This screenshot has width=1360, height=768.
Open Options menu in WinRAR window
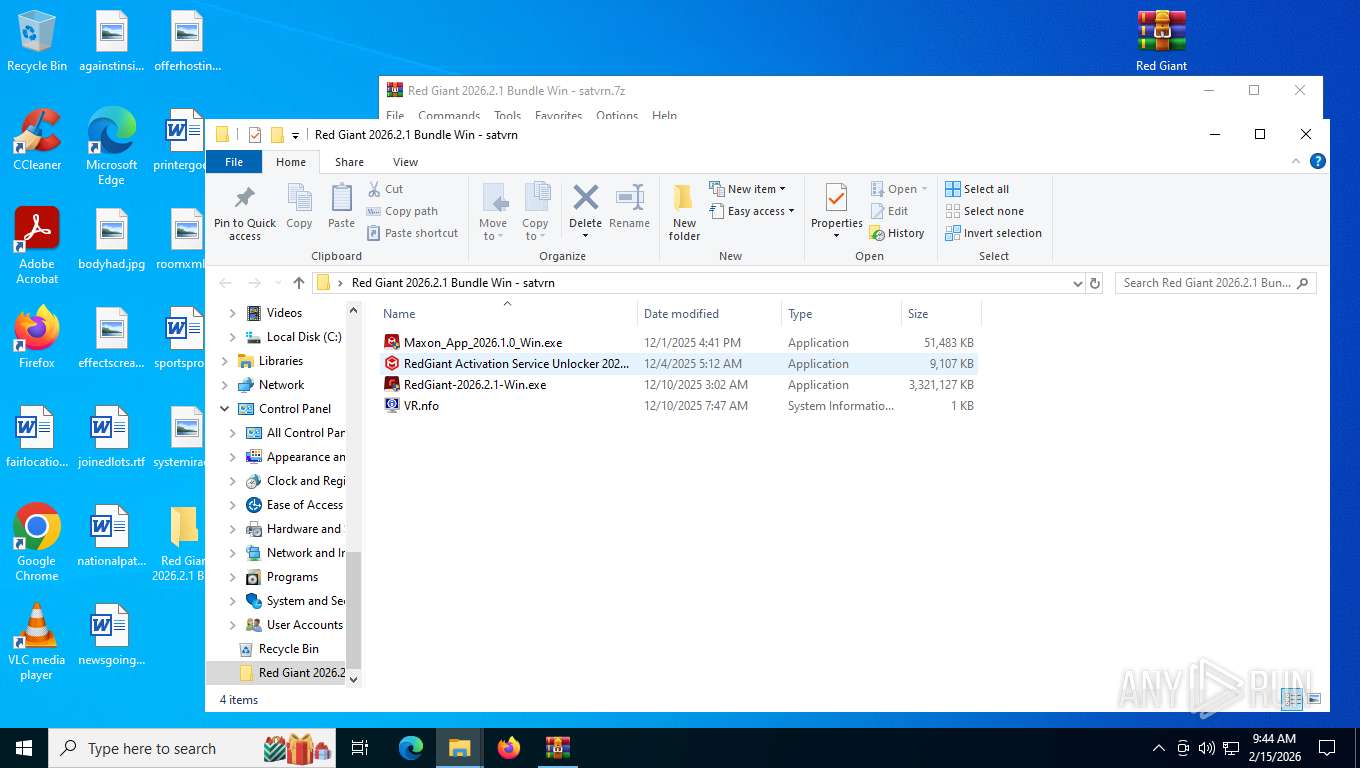point(617,115)
